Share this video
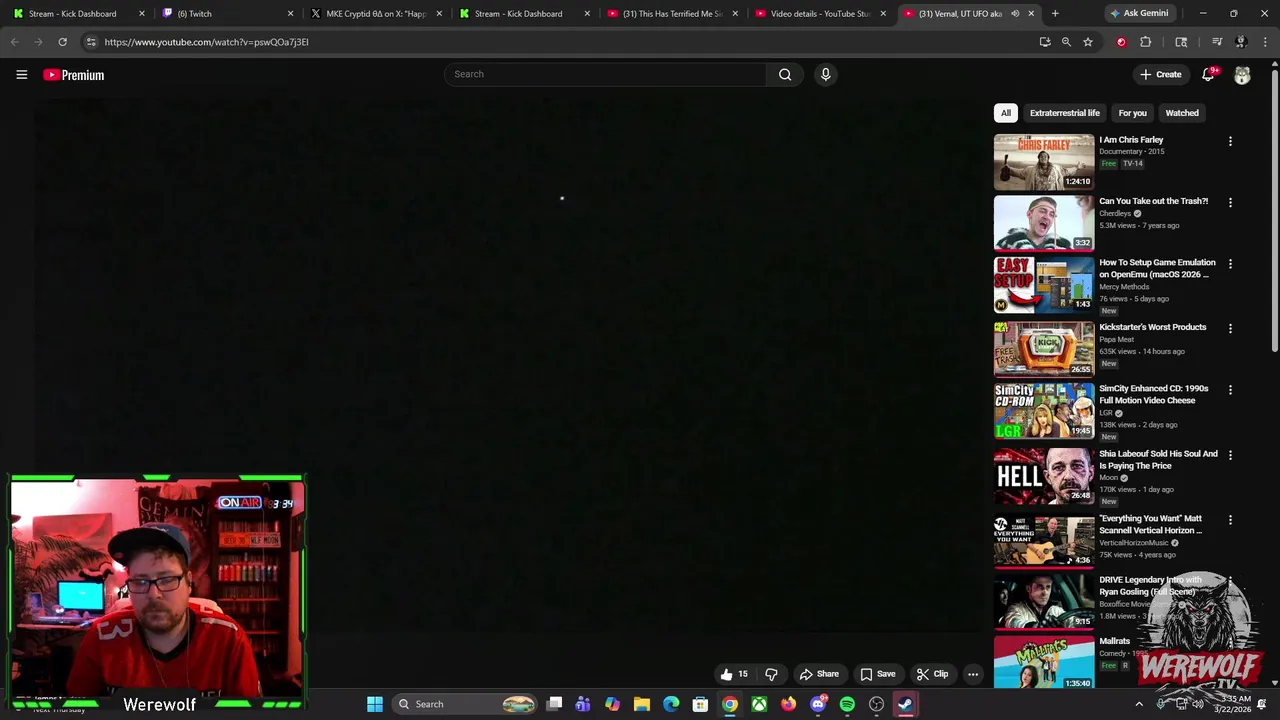This screenshot has width=1280, height=720. click(x=818, y=674)
